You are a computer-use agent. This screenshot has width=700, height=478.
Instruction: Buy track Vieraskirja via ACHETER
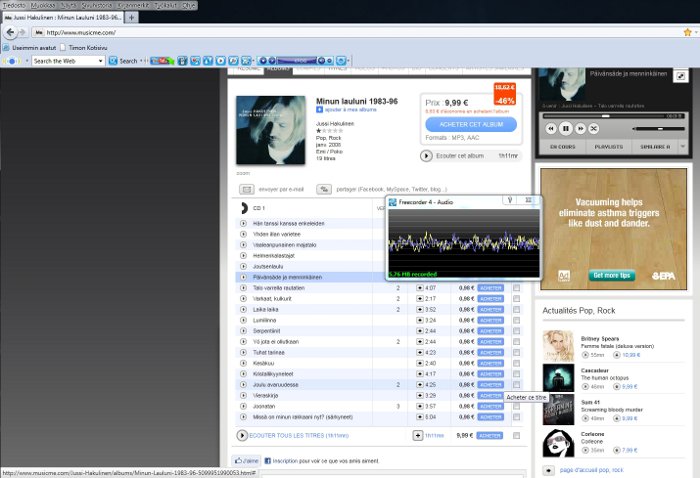click(x=491, y=395)
